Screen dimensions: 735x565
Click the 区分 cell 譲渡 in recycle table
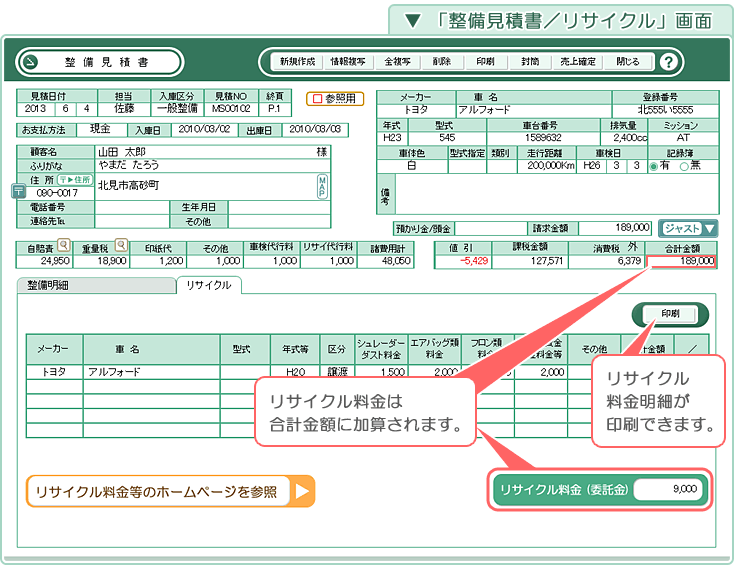coord(337,372)
